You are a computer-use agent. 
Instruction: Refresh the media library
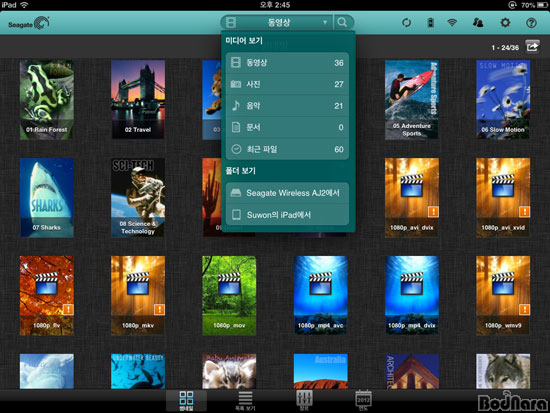(x=406, y=23)
